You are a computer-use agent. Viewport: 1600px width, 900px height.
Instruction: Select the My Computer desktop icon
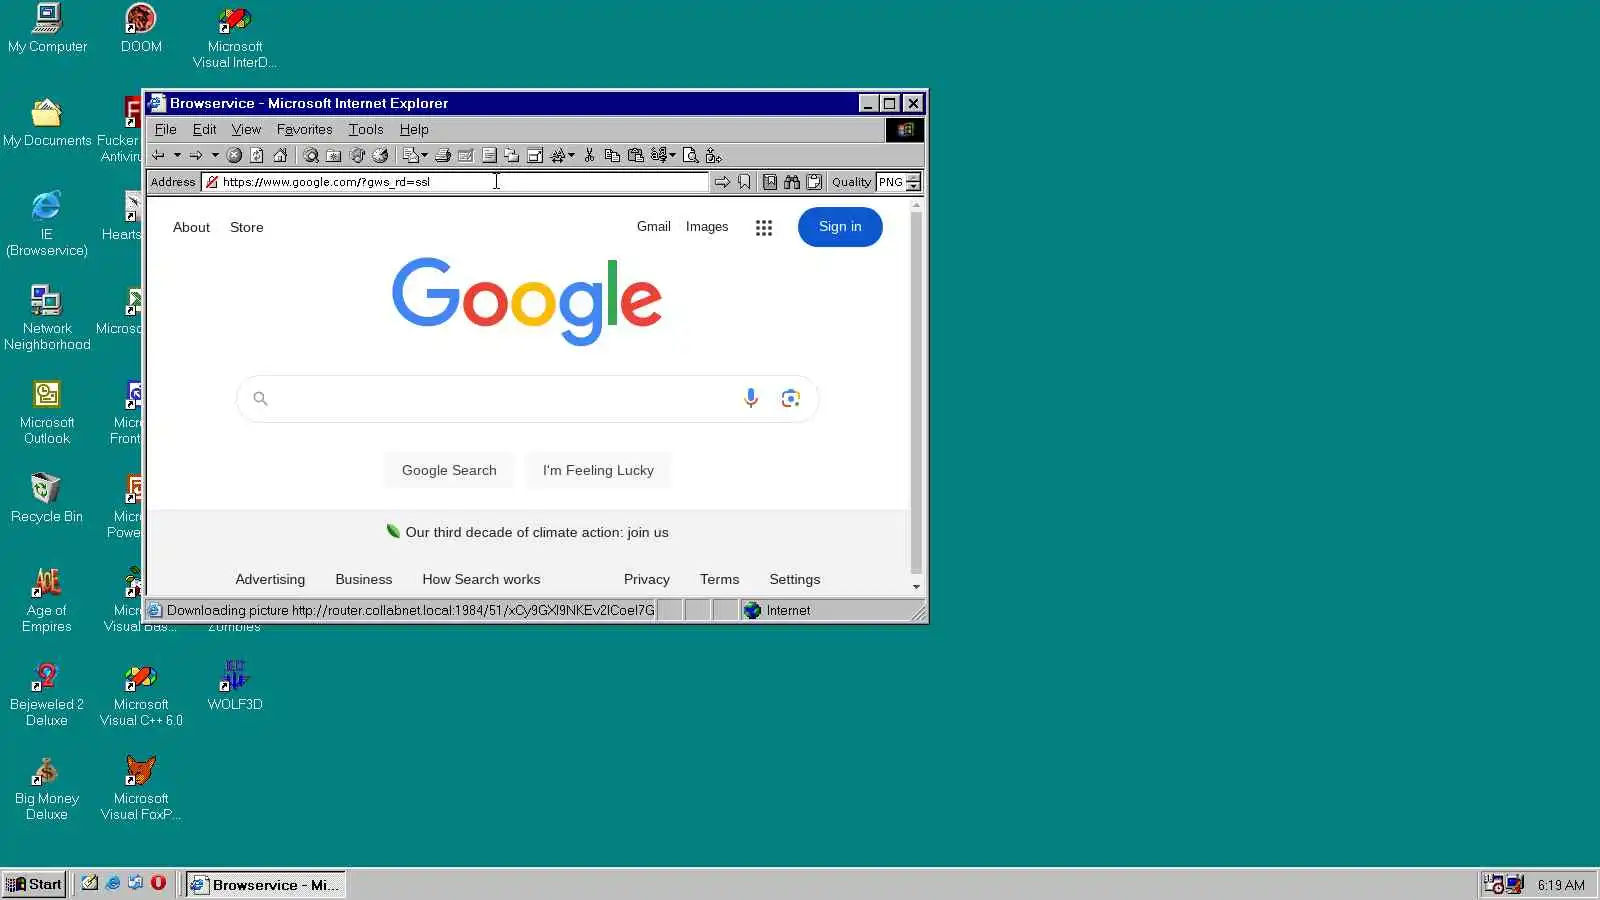click(47, 29)
